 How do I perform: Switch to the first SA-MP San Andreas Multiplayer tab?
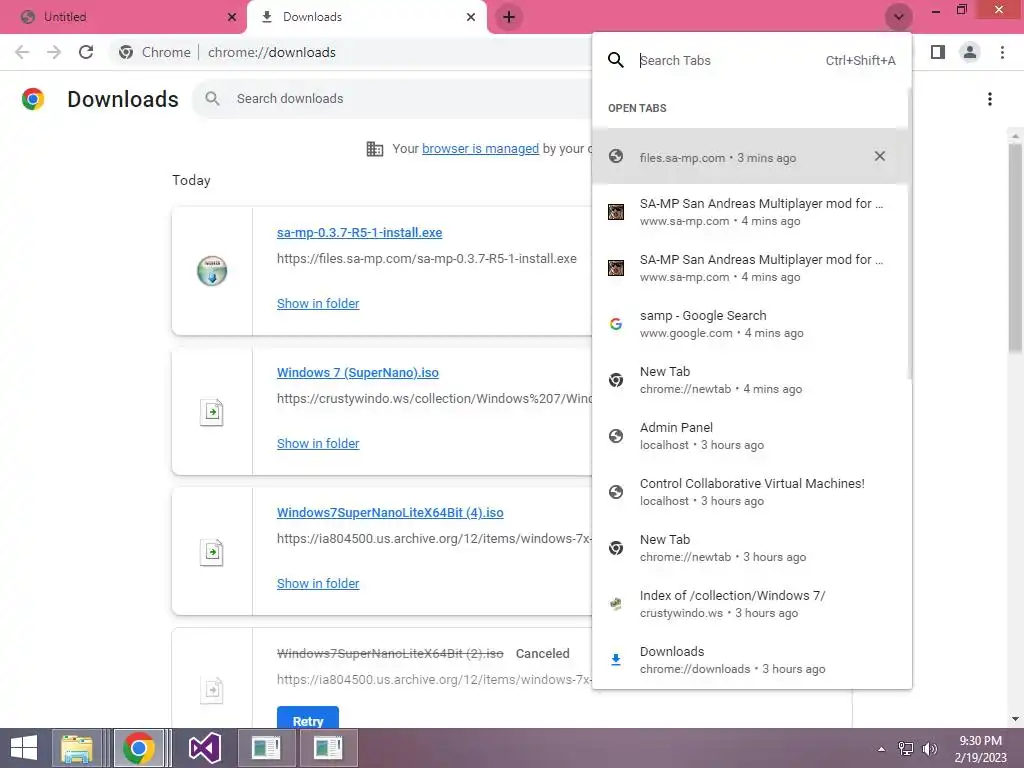pos(750,212)
